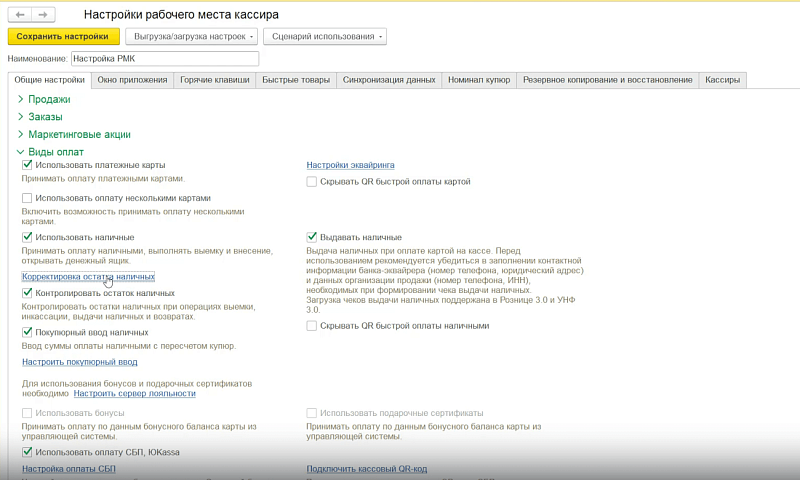The width and height of the screenshot is (800, 480).
Task: Open the Кассиры tab
Action: point(722,80)
